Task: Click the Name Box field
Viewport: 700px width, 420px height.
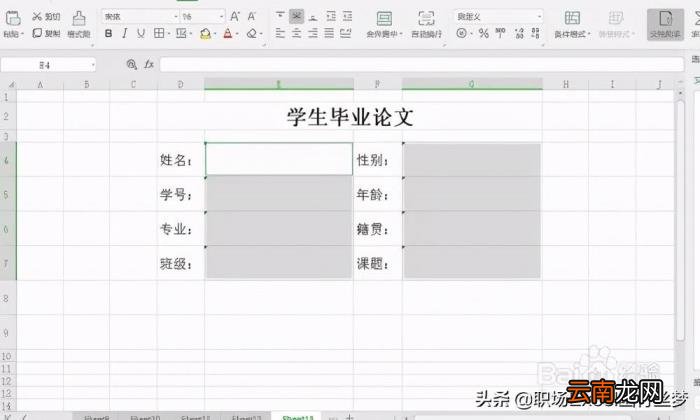Action: point(48,65)
